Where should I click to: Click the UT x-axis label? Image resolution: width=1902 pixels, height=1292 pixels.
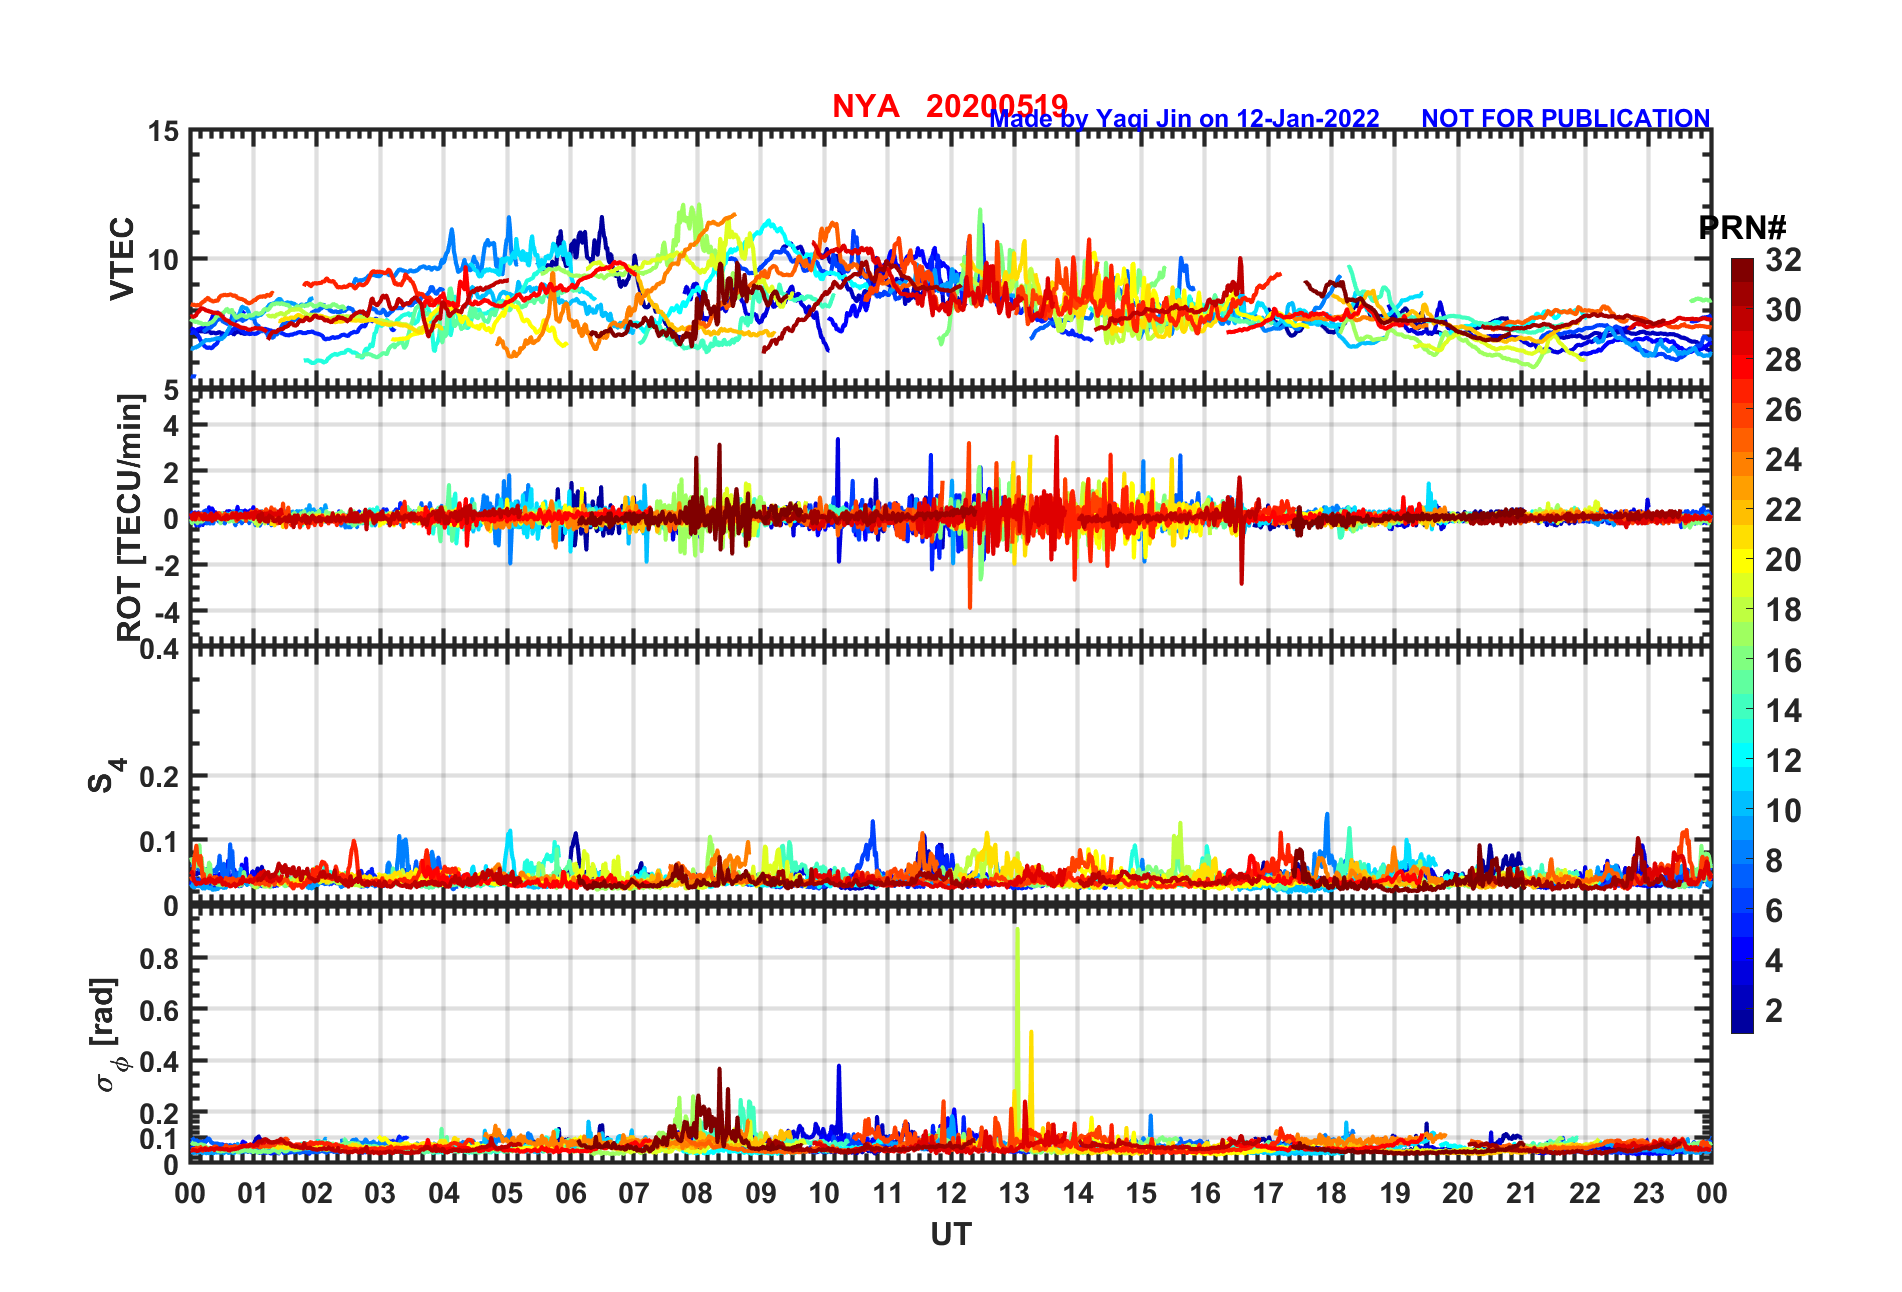[x=951, y=1235]
